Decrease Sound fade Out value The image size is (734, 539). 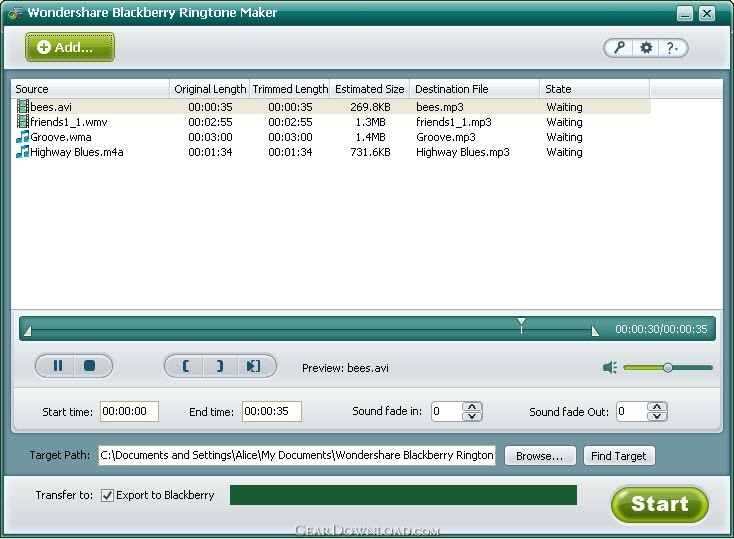(657, 416)
